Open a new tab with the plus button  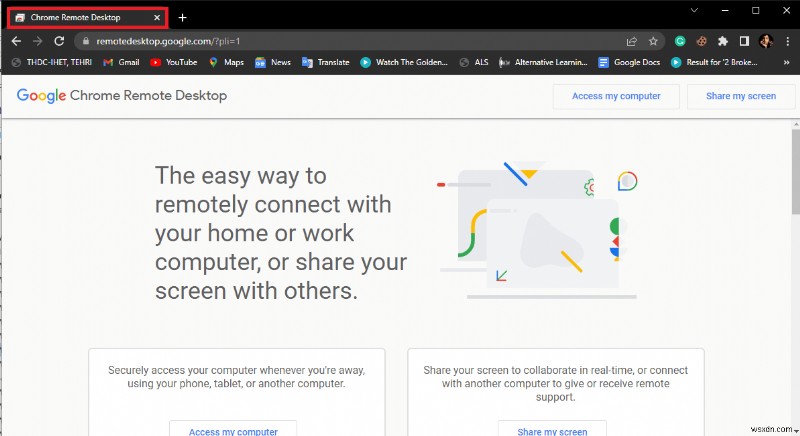click(182, 18)
